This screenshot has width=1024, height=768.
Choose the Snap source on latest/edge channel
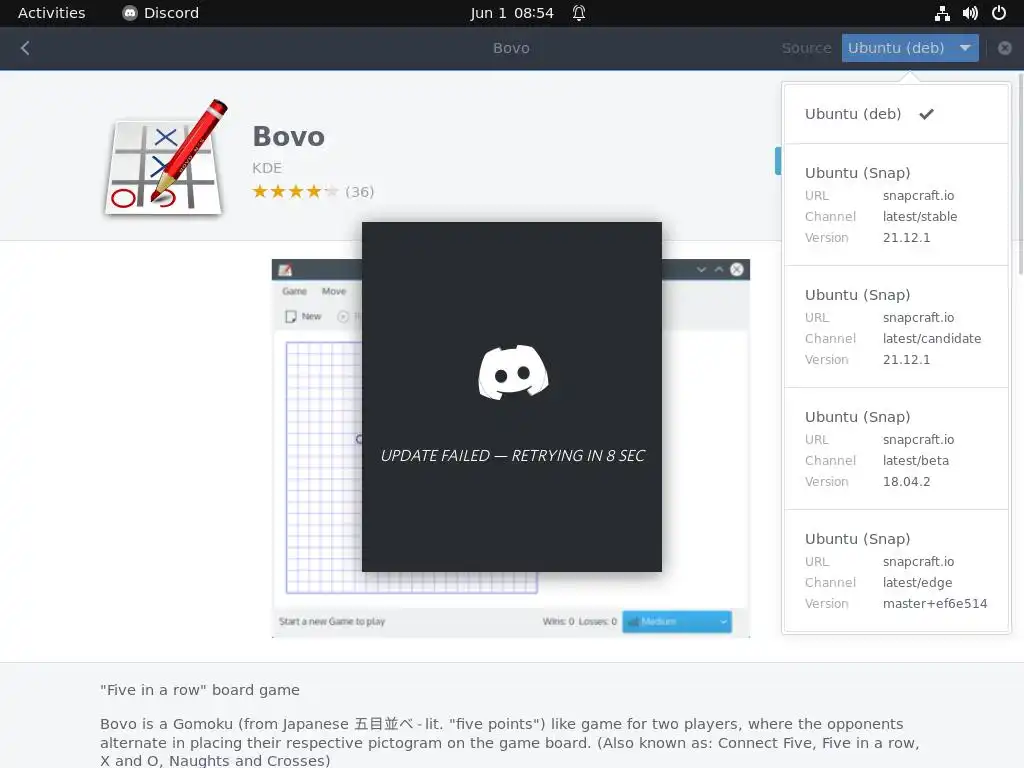(896, 571)
